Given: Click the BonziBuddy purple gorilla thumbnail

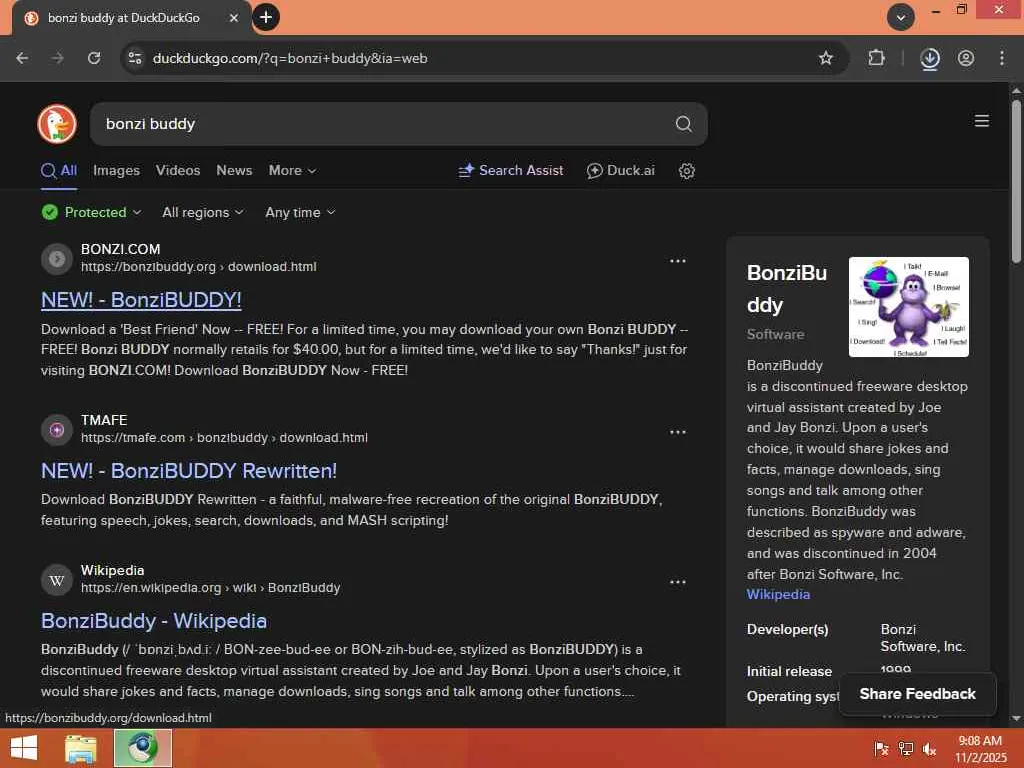Looking at the screenshot, I should 908,307.
